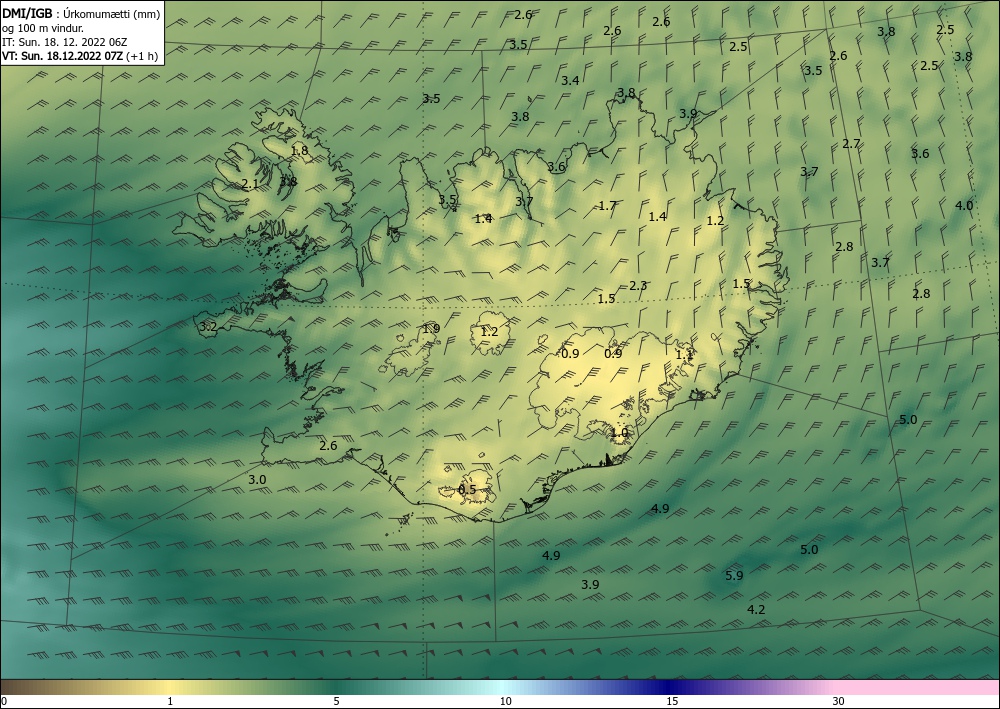
Task: Click the '1' label on the color scale
Action: (170, 701)
